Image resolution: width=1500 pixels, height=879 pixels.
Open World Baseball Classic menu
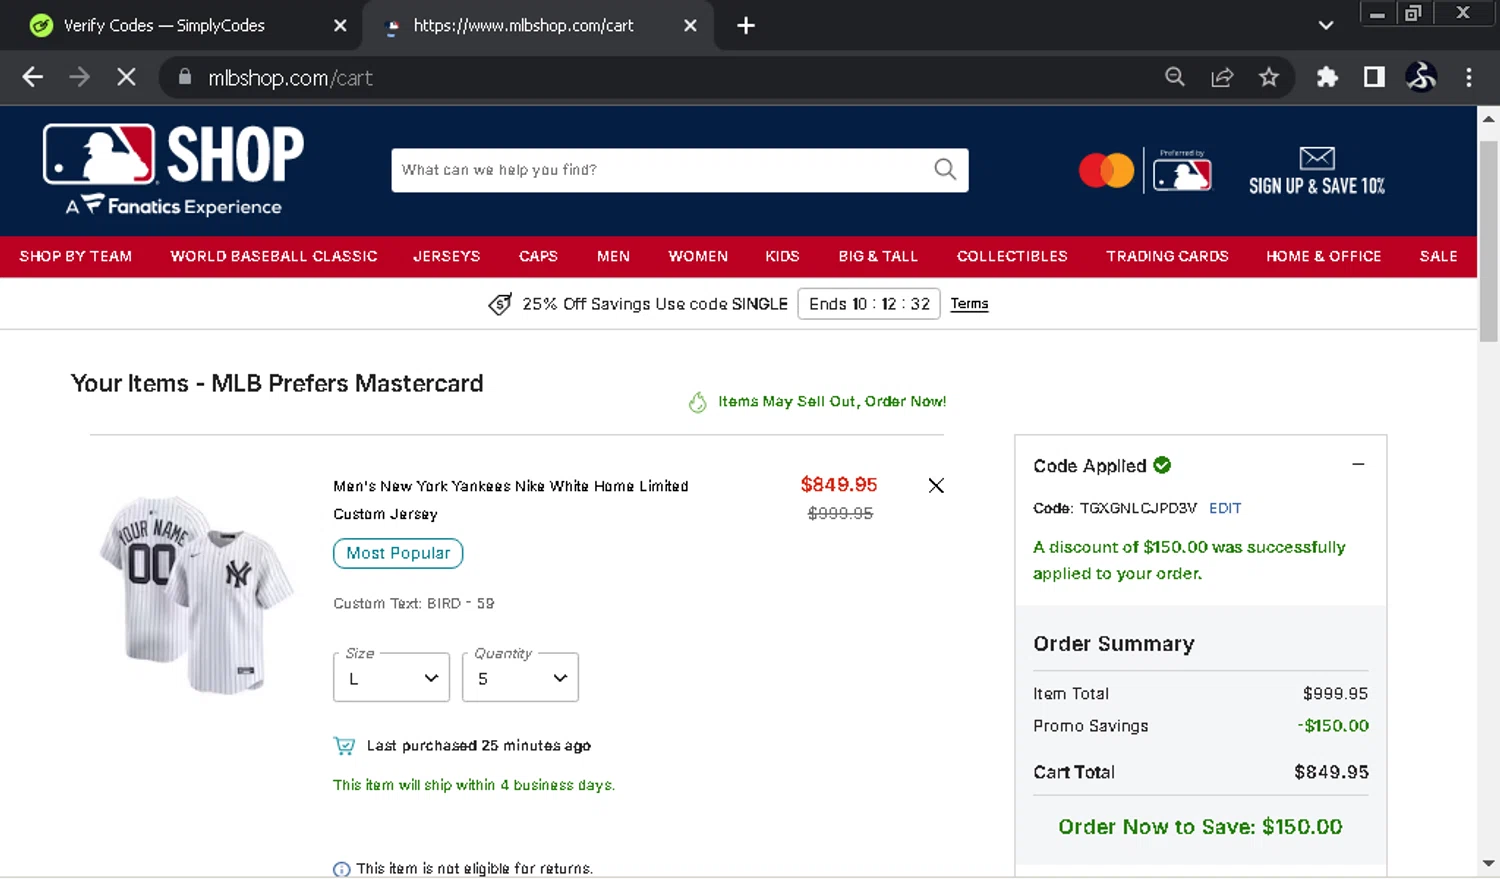click(x=274, y=256)
